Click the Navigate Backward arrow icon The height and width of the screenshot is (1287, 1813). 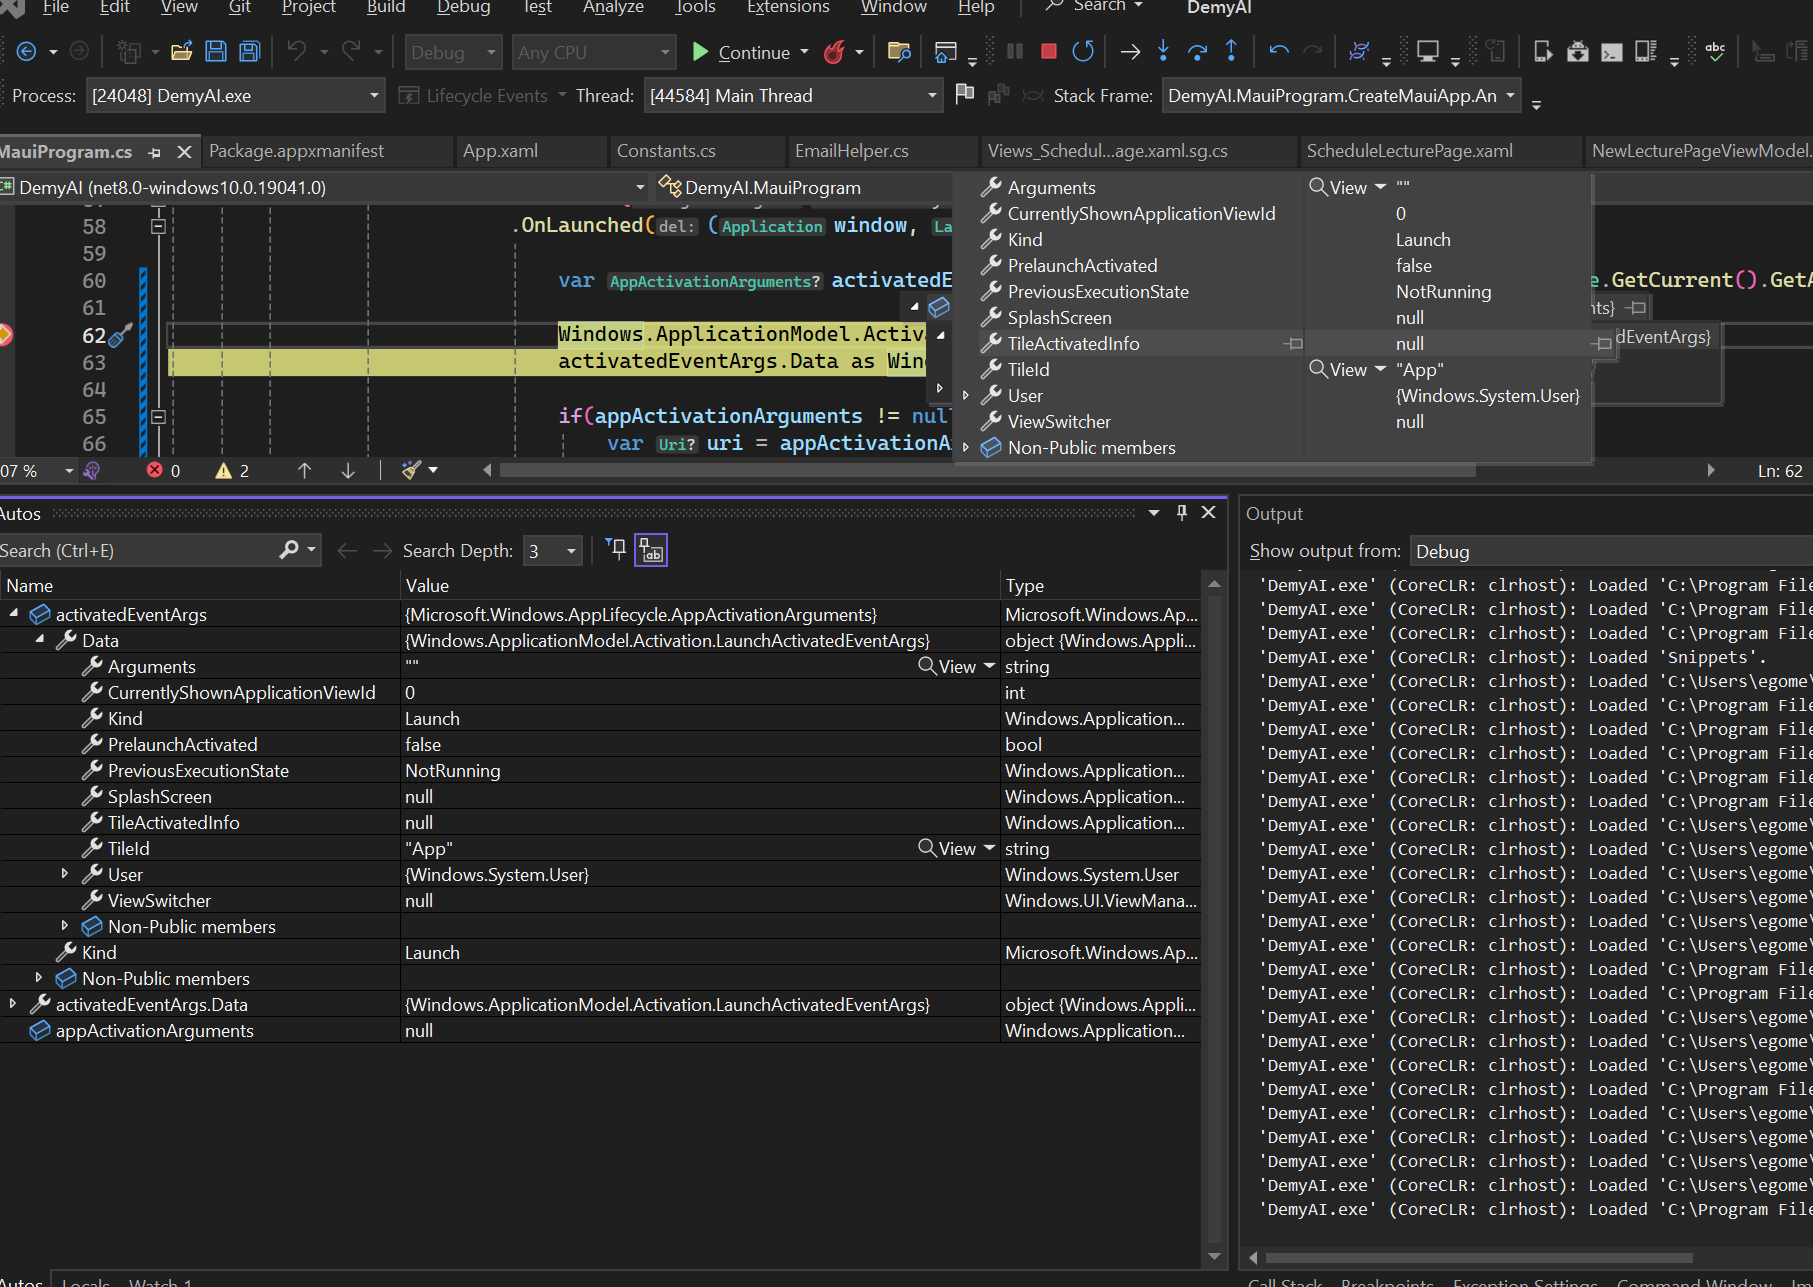click(x=27, y=52)
